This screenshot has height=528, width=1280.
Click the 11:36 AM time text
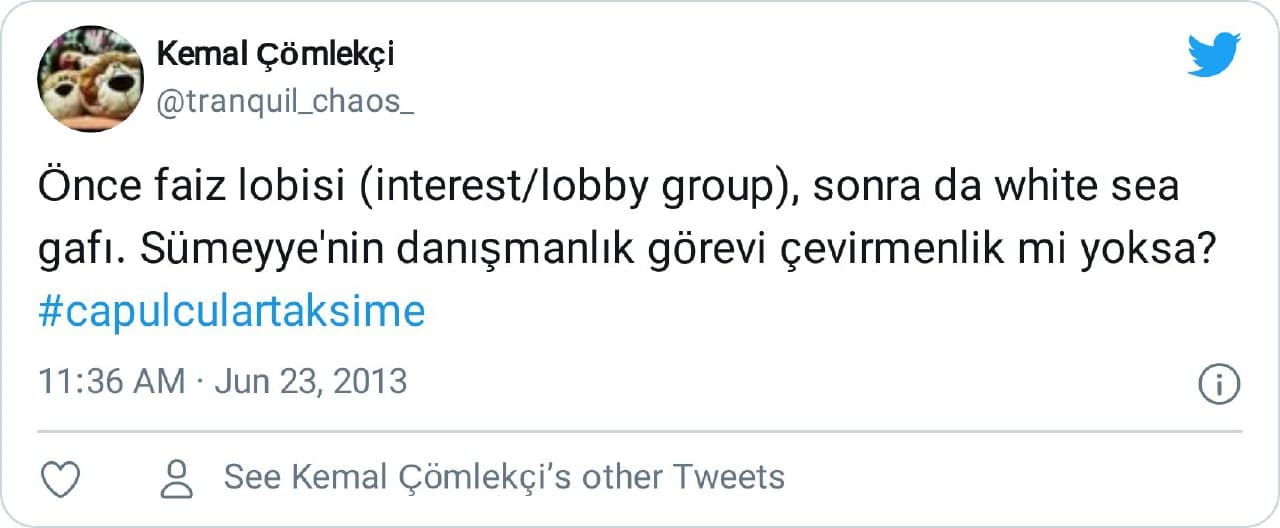(x=111, y=382)
